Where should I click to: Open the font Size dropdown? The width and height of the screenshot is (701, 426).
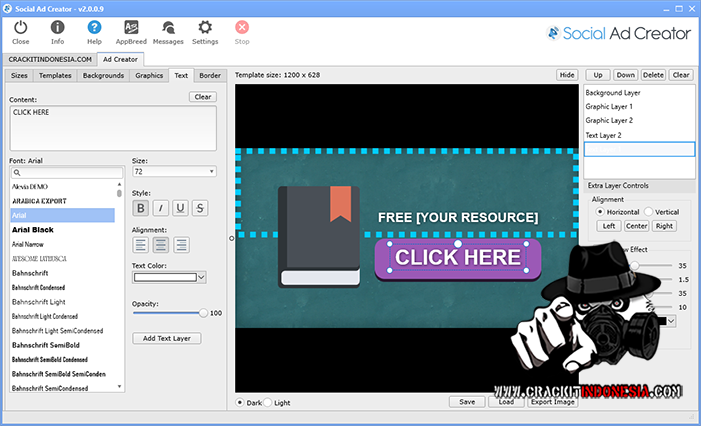(x=174, y=172)
